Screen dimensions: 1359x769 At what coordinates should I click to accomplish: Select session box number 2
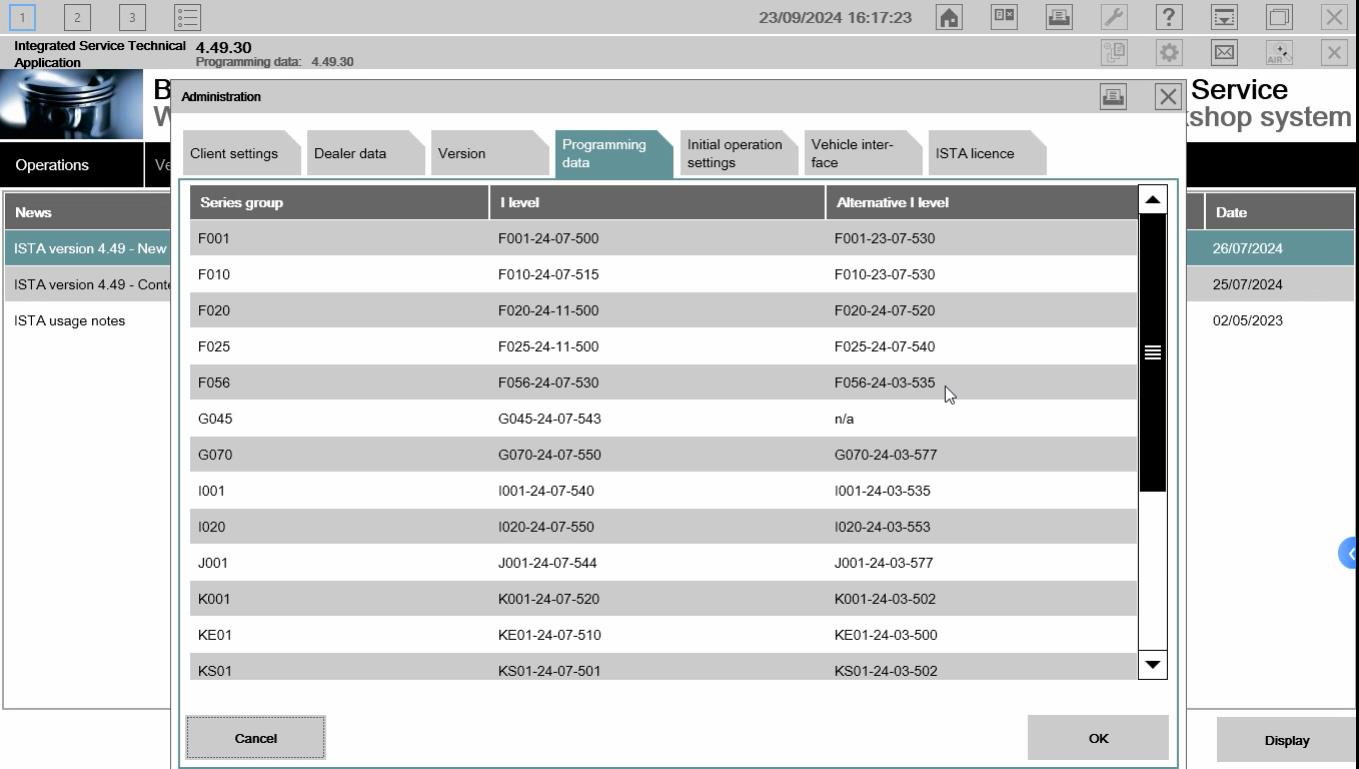(78, 16)
